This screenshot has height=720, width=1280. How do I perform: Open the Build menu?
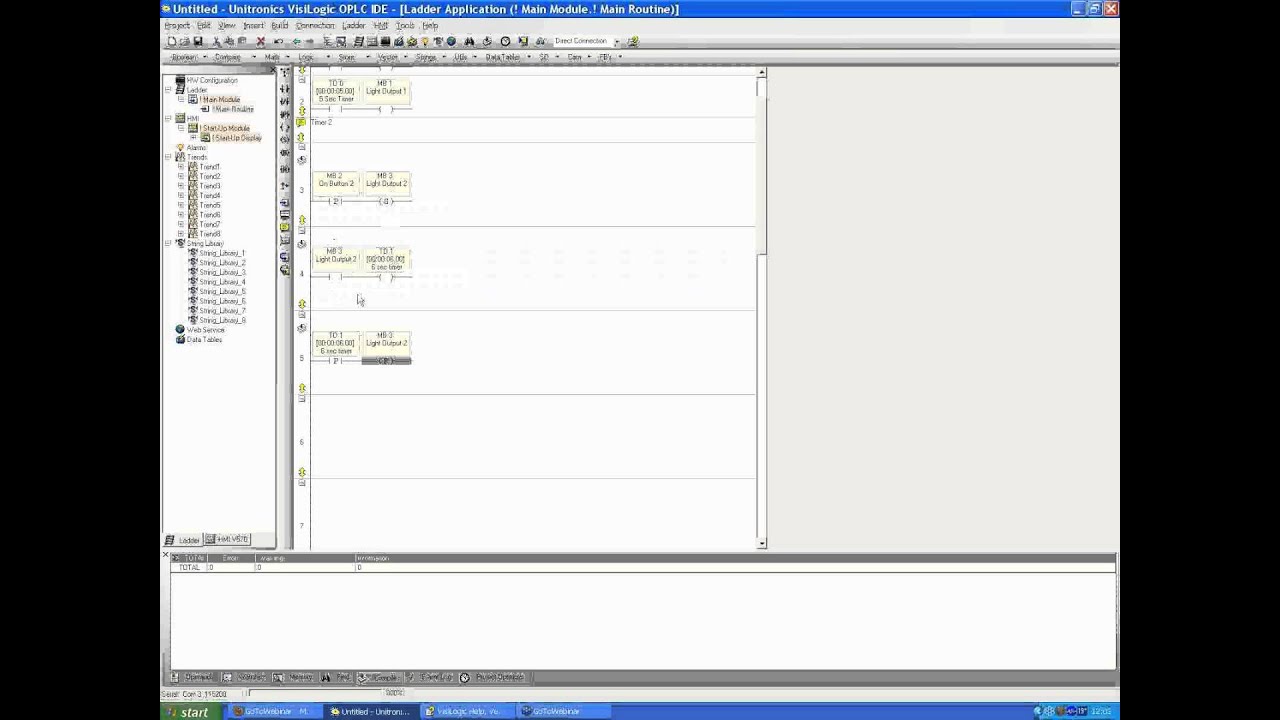point(280,25)
